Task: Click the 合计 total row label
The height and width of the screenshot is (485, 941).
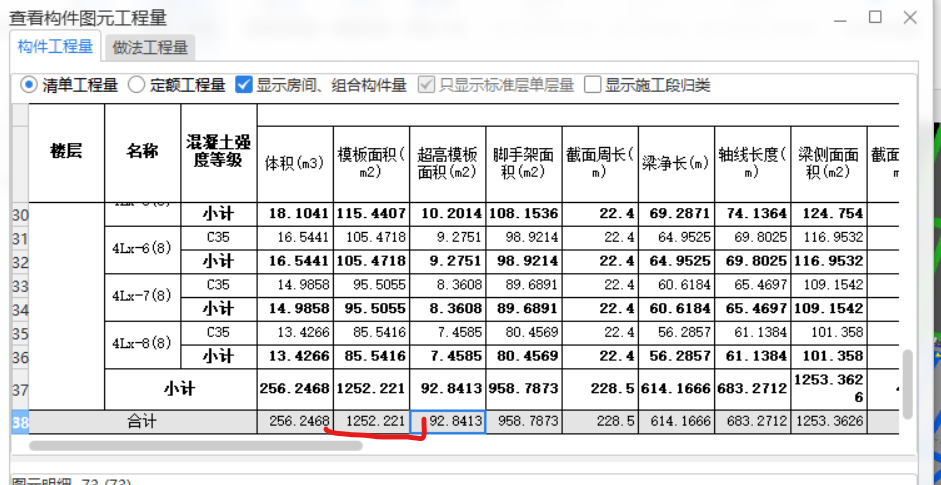Action: point(143,423)
